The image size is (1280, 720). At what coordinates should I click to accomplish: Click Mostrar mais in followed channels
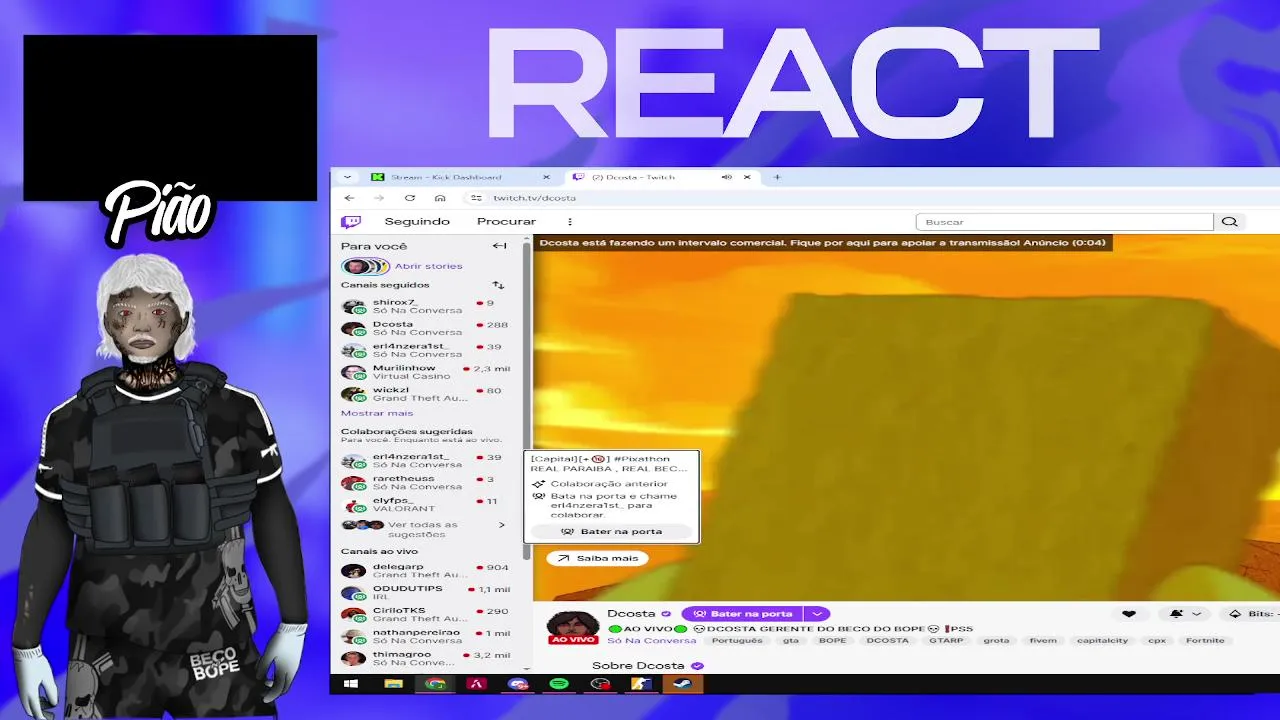[x=377, y=413]
